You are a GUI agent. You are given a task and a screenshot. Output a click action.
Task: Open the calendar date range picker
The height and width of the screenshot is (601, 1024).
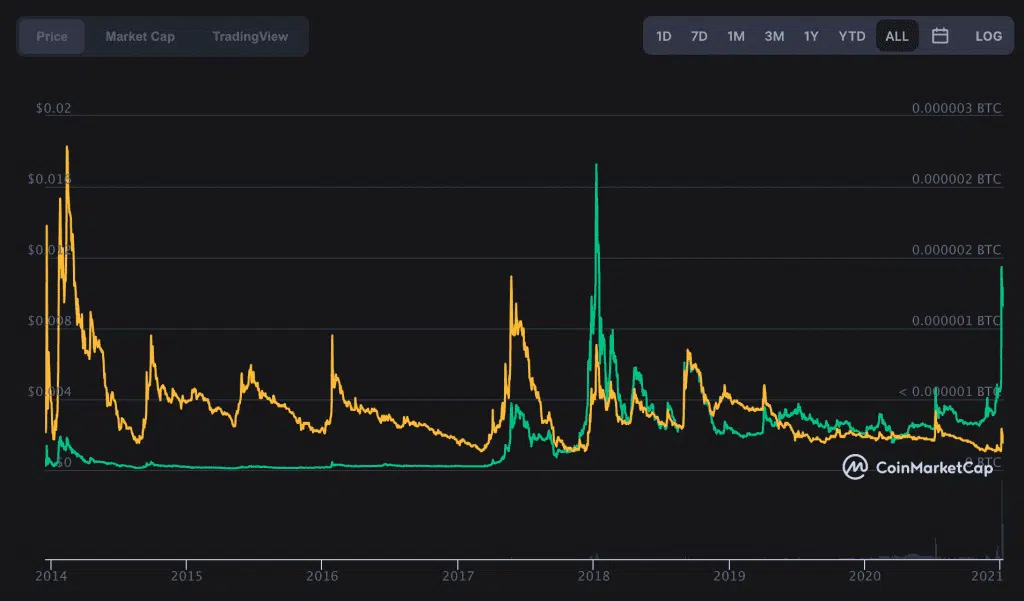click(x=940, y=36)
